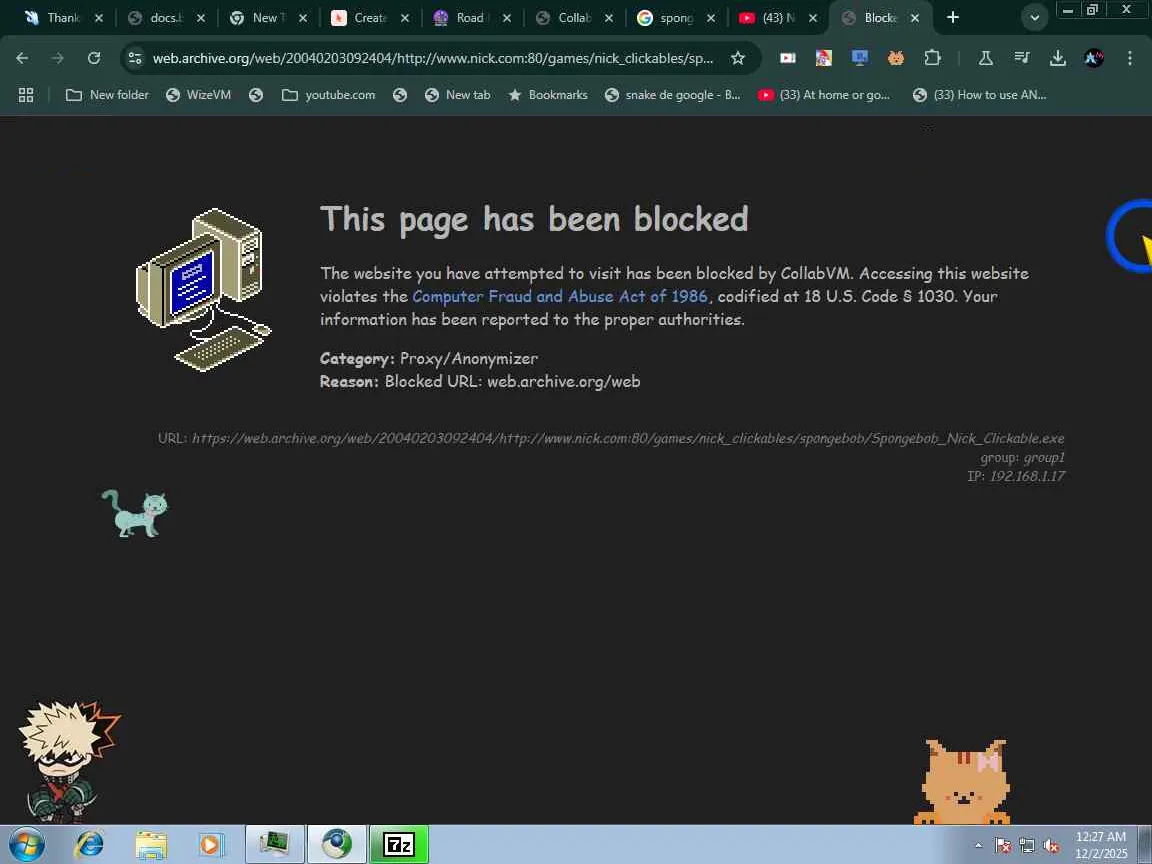Show downloads from the toolbar

click(1058, 58)
